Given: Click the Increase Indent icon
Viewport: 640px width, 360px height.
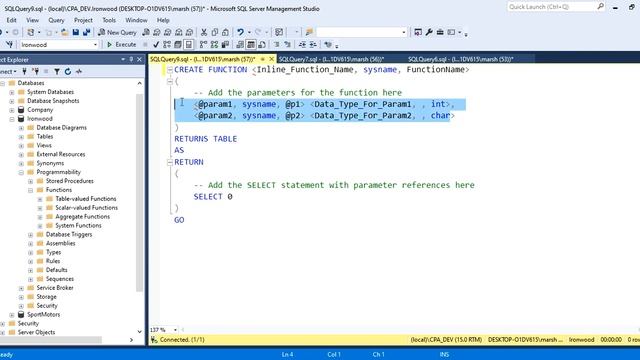Looking at the screenshot, I should click(x=313, y=44).
